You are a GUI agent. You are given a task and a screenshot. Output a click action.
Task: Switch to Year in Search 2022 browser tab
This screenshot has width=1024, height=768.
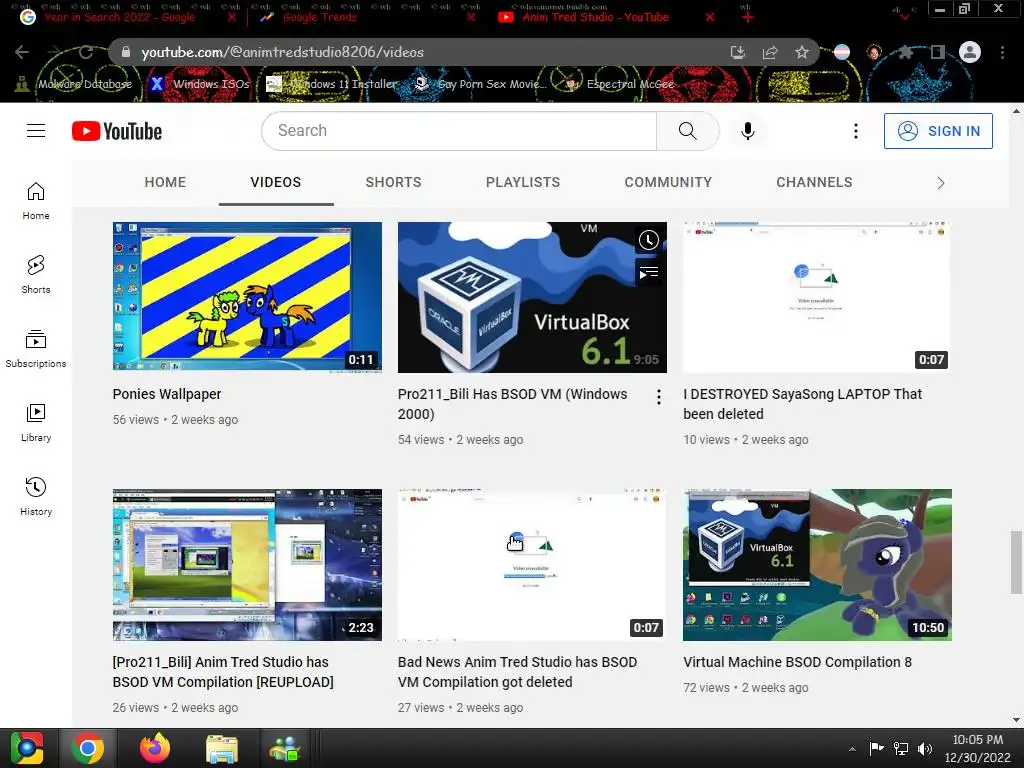coord(120,17)
